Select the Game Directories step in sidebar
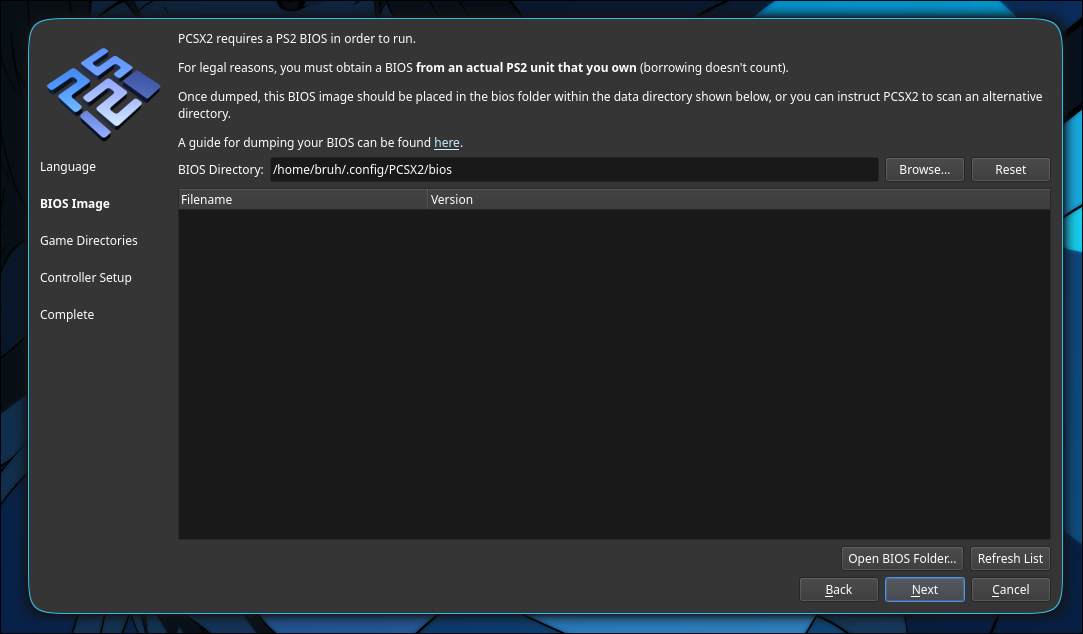This screenshot has width=1083, height=634. pyautogui.click(x=88, y=240)
